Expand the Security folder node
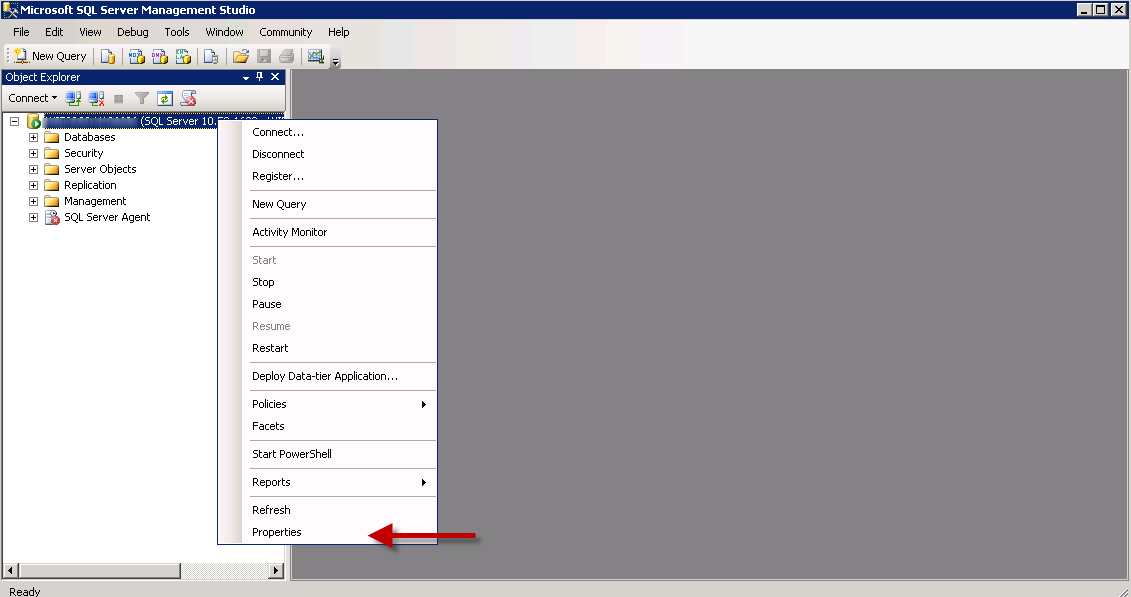This screenshot has width=1131, height=597. tap(33, 153)
